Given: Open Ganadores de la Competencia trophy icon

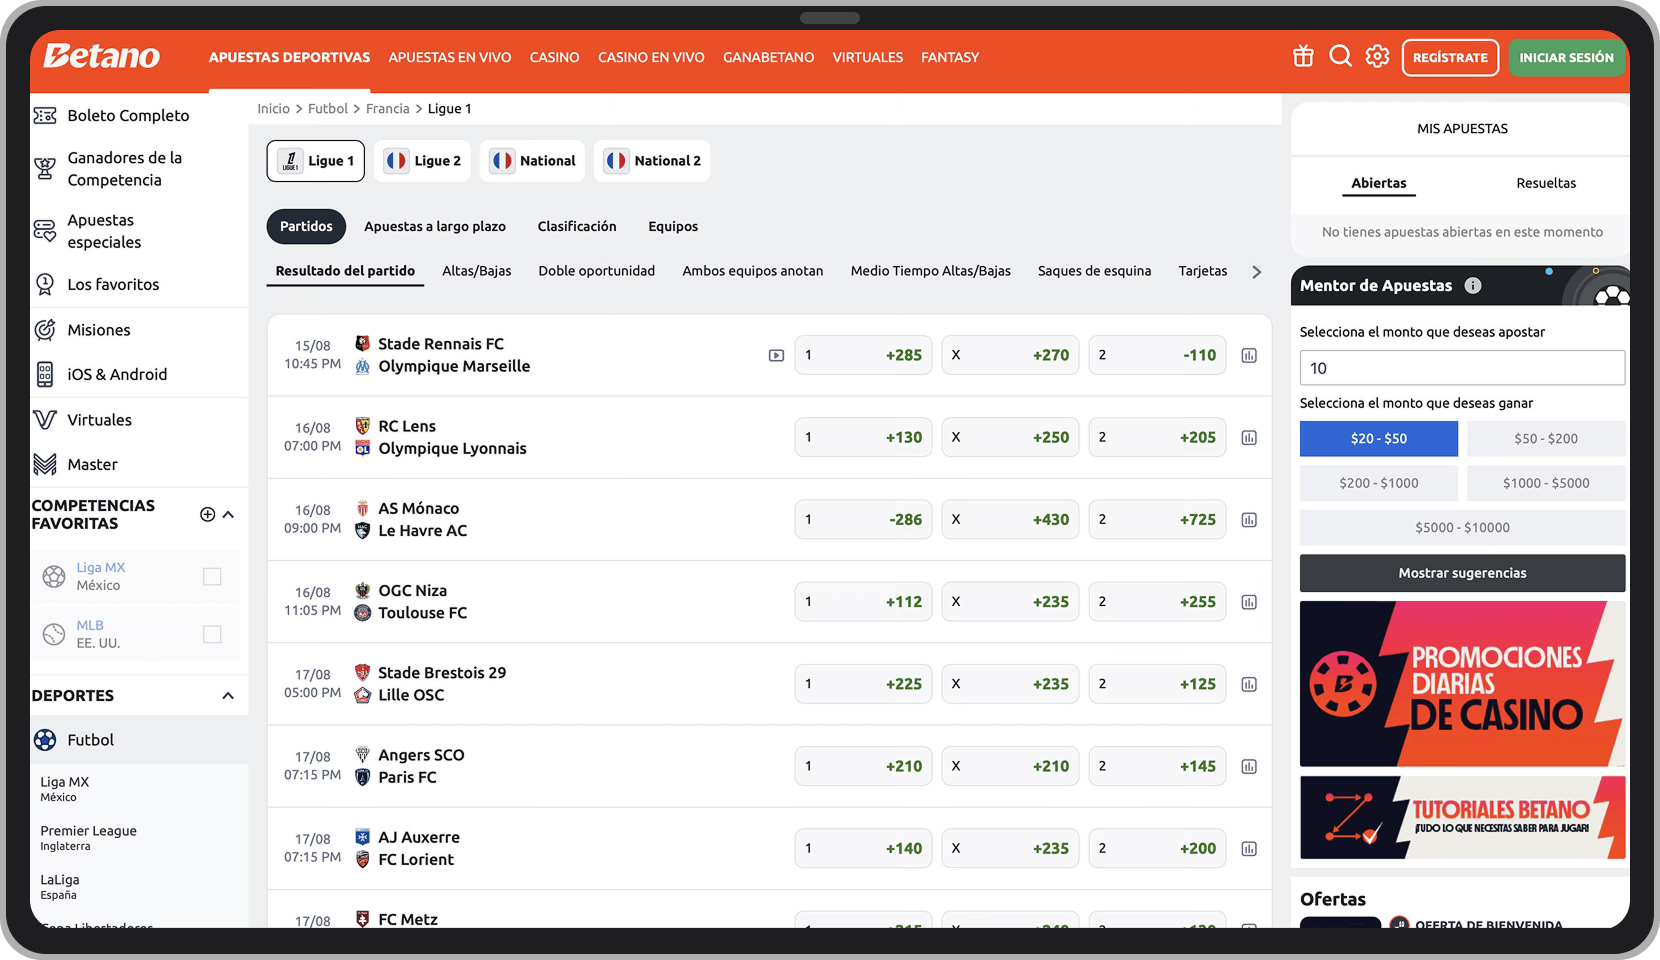Looking at the screenshot, I should (x=45, y=168).
